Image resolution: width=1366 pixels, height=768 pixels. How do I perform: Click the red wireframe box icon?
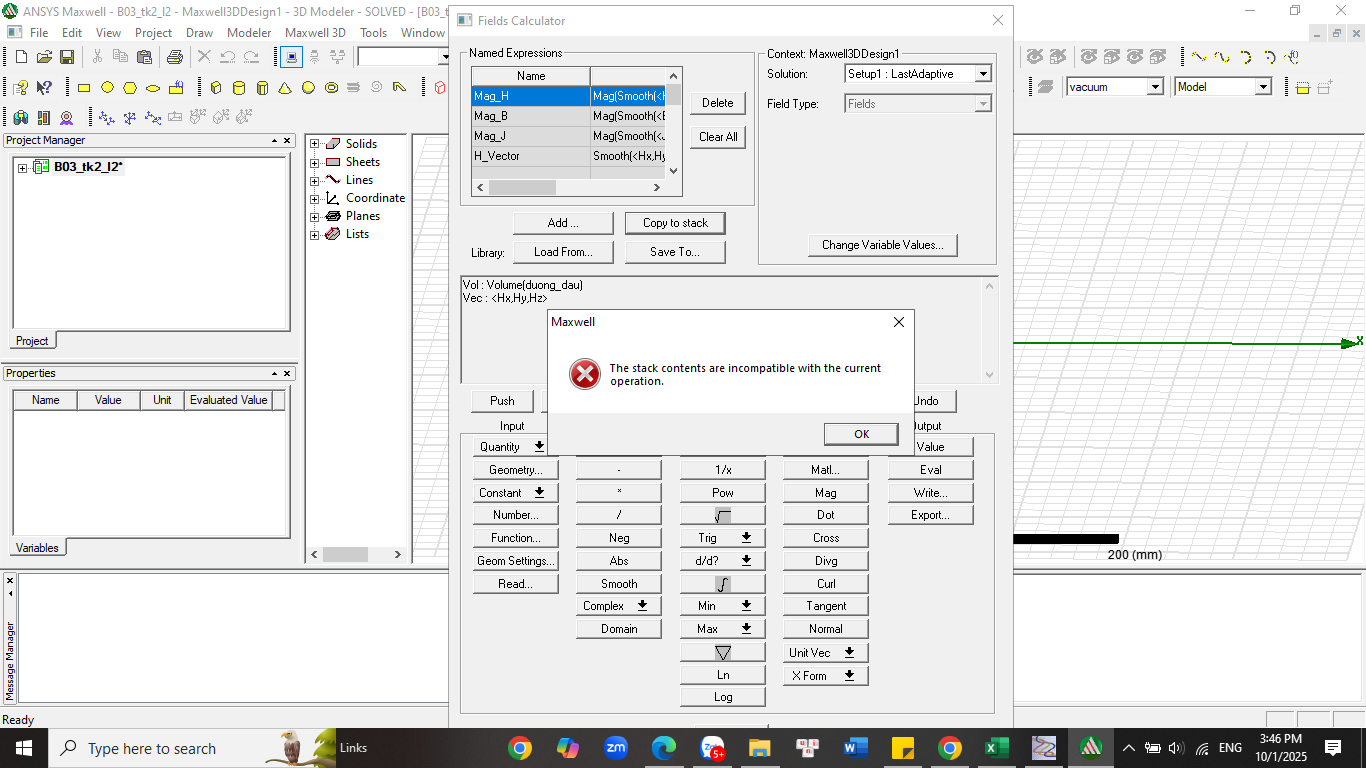[x=440, y=88]
